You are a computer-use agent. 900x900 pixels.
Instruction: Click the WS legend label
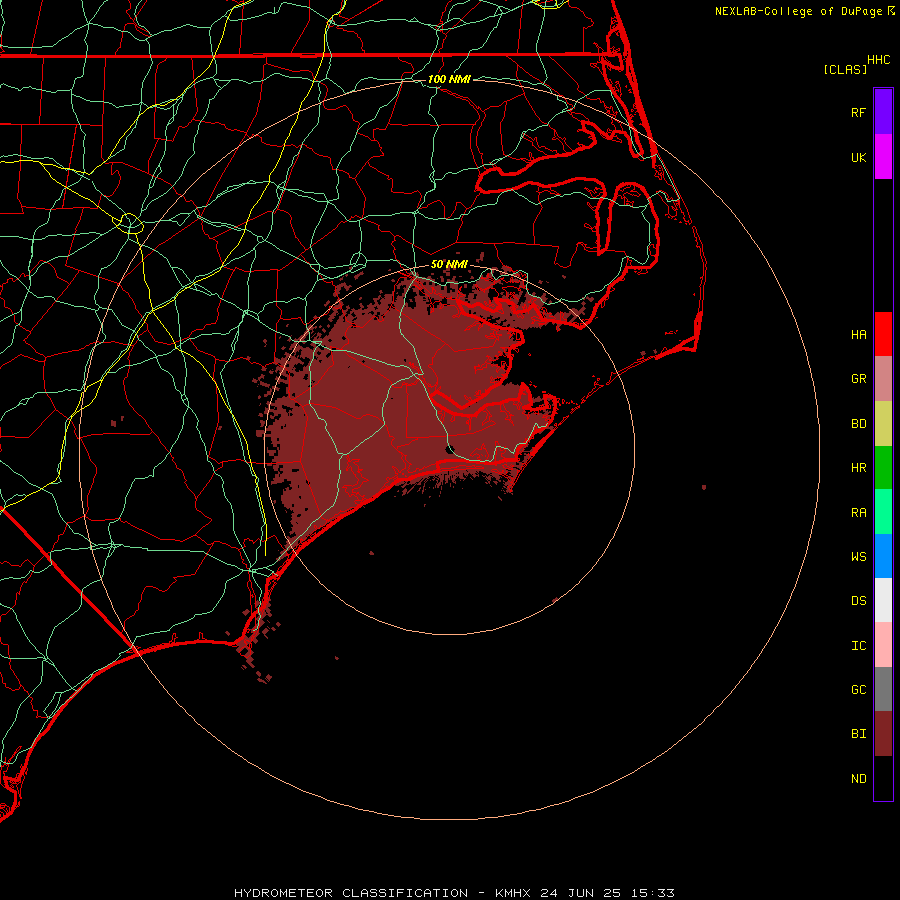858,557
